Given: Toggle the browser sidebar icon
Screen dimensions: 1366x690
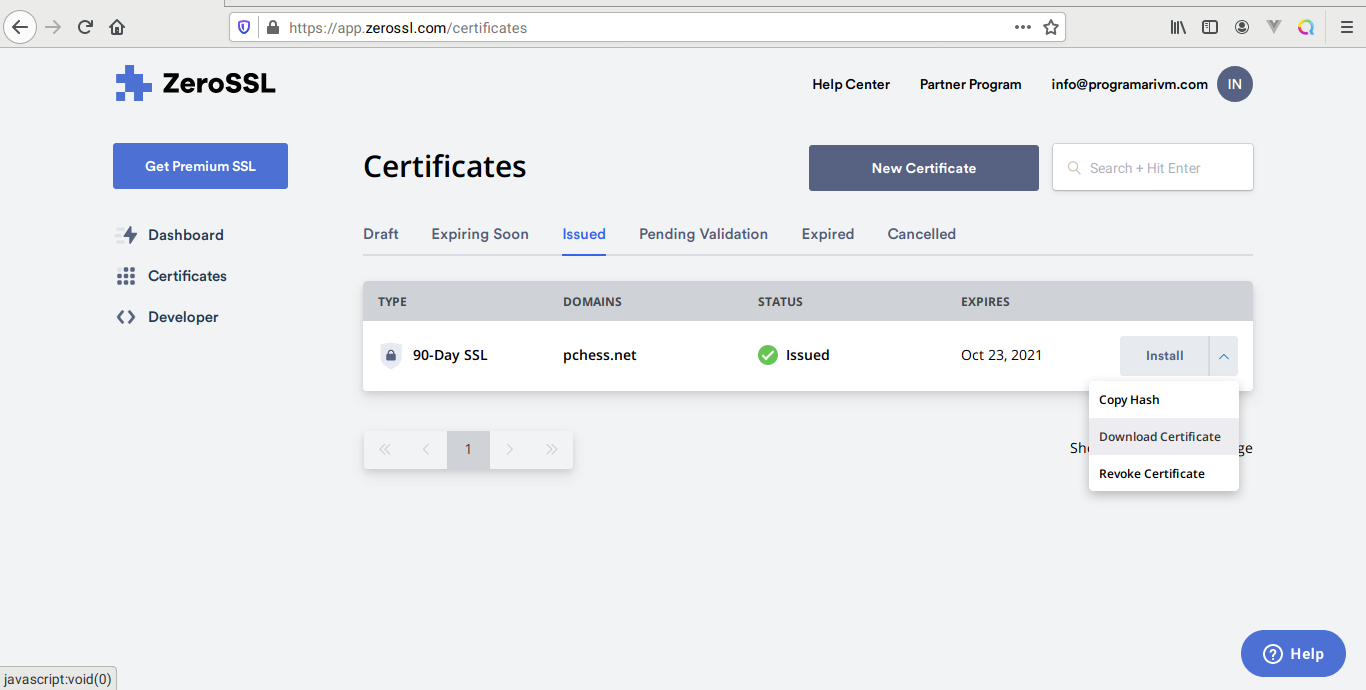Looking at the screenshot, I should [1210, 28].
